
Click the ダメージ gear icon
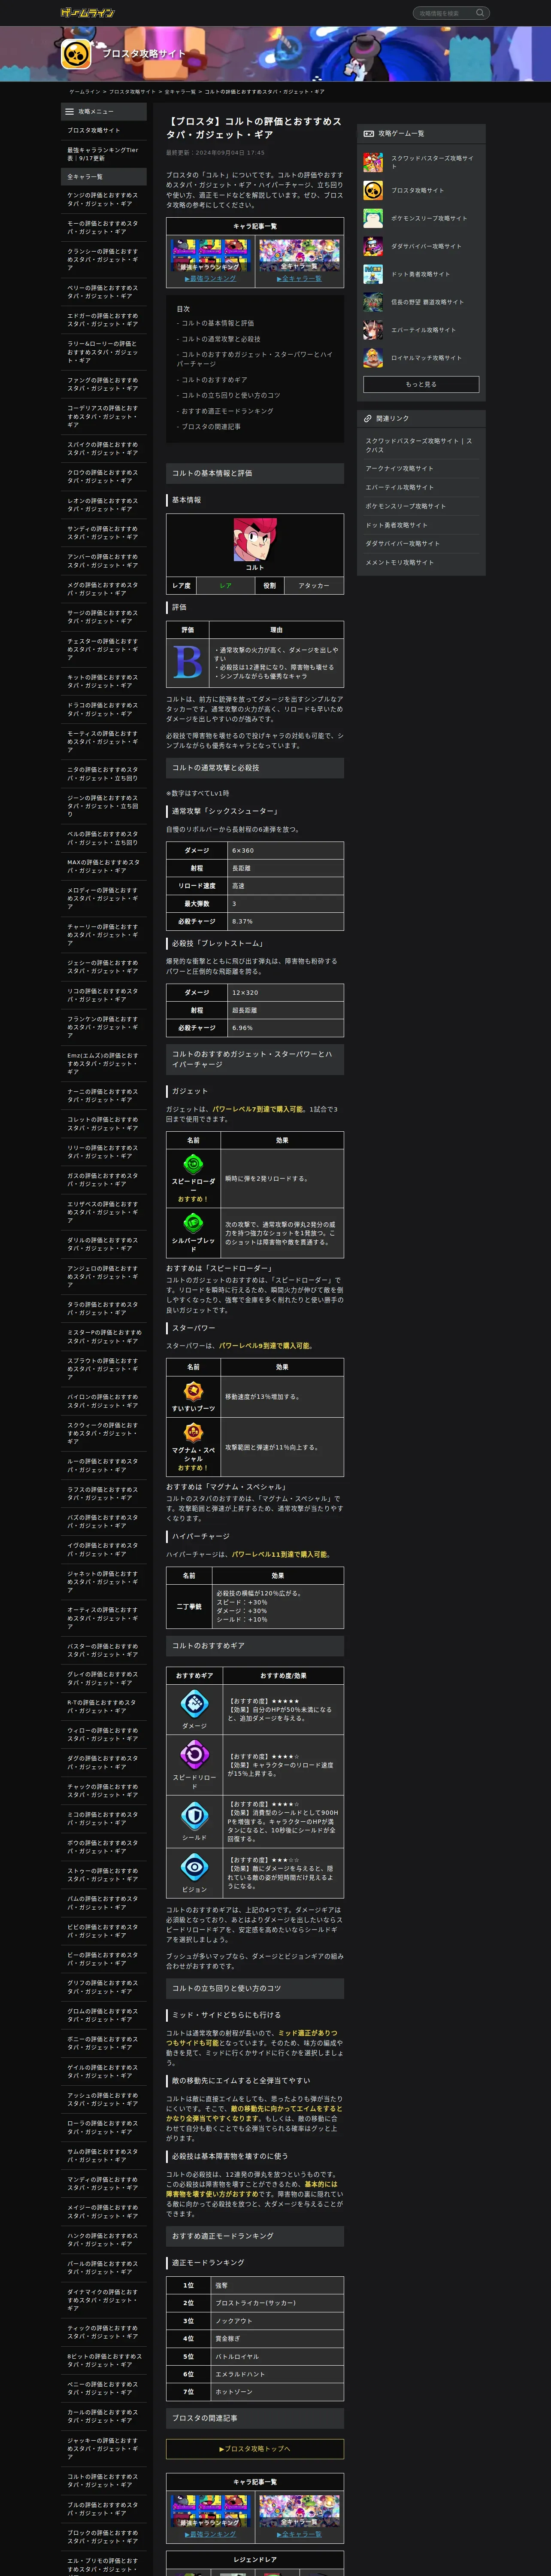194,1703
